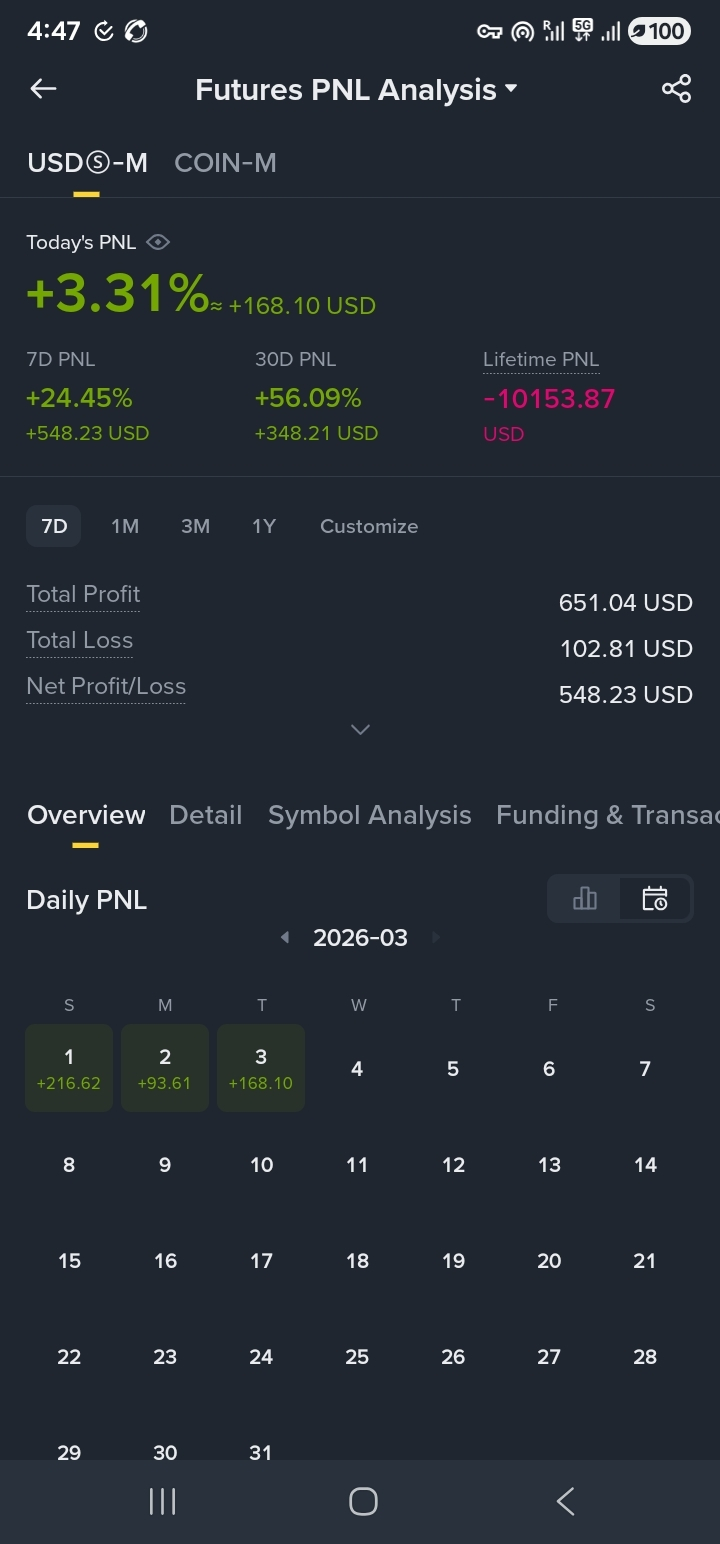Screen dimensions: 720x1544
Task: Tap the Android home button
Action: tap(363, 1501)
